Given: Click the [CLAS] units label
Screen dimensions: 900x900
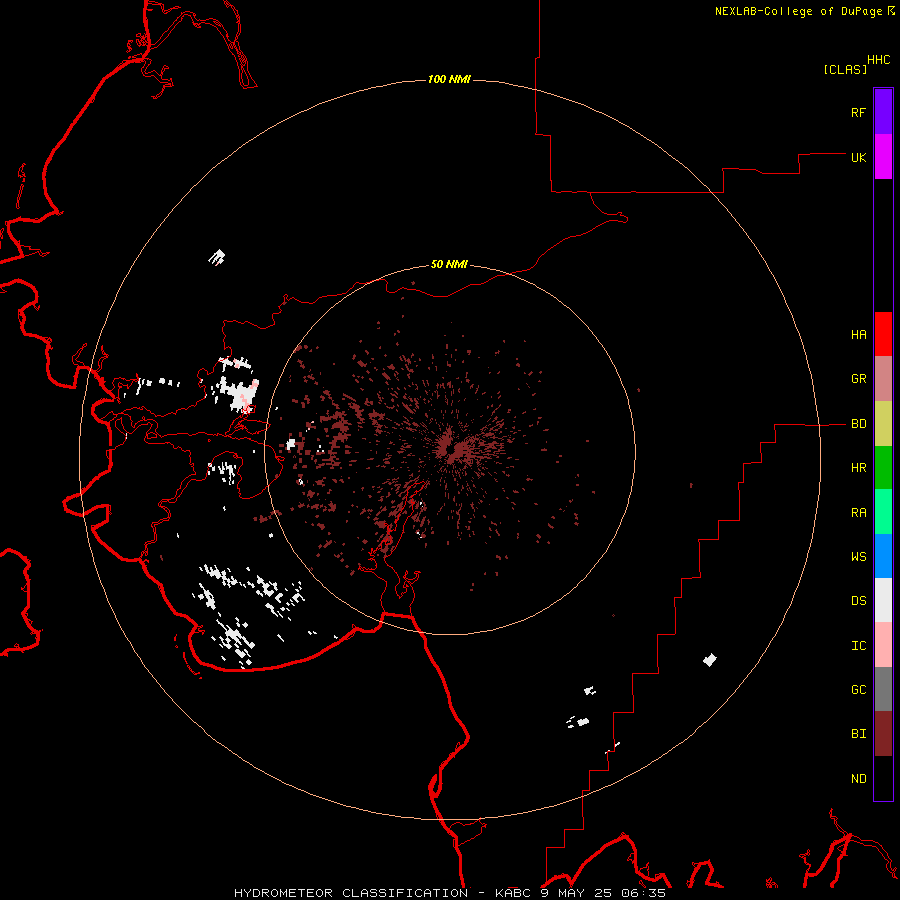Looking at the screenshot, I should pos(845,69).
